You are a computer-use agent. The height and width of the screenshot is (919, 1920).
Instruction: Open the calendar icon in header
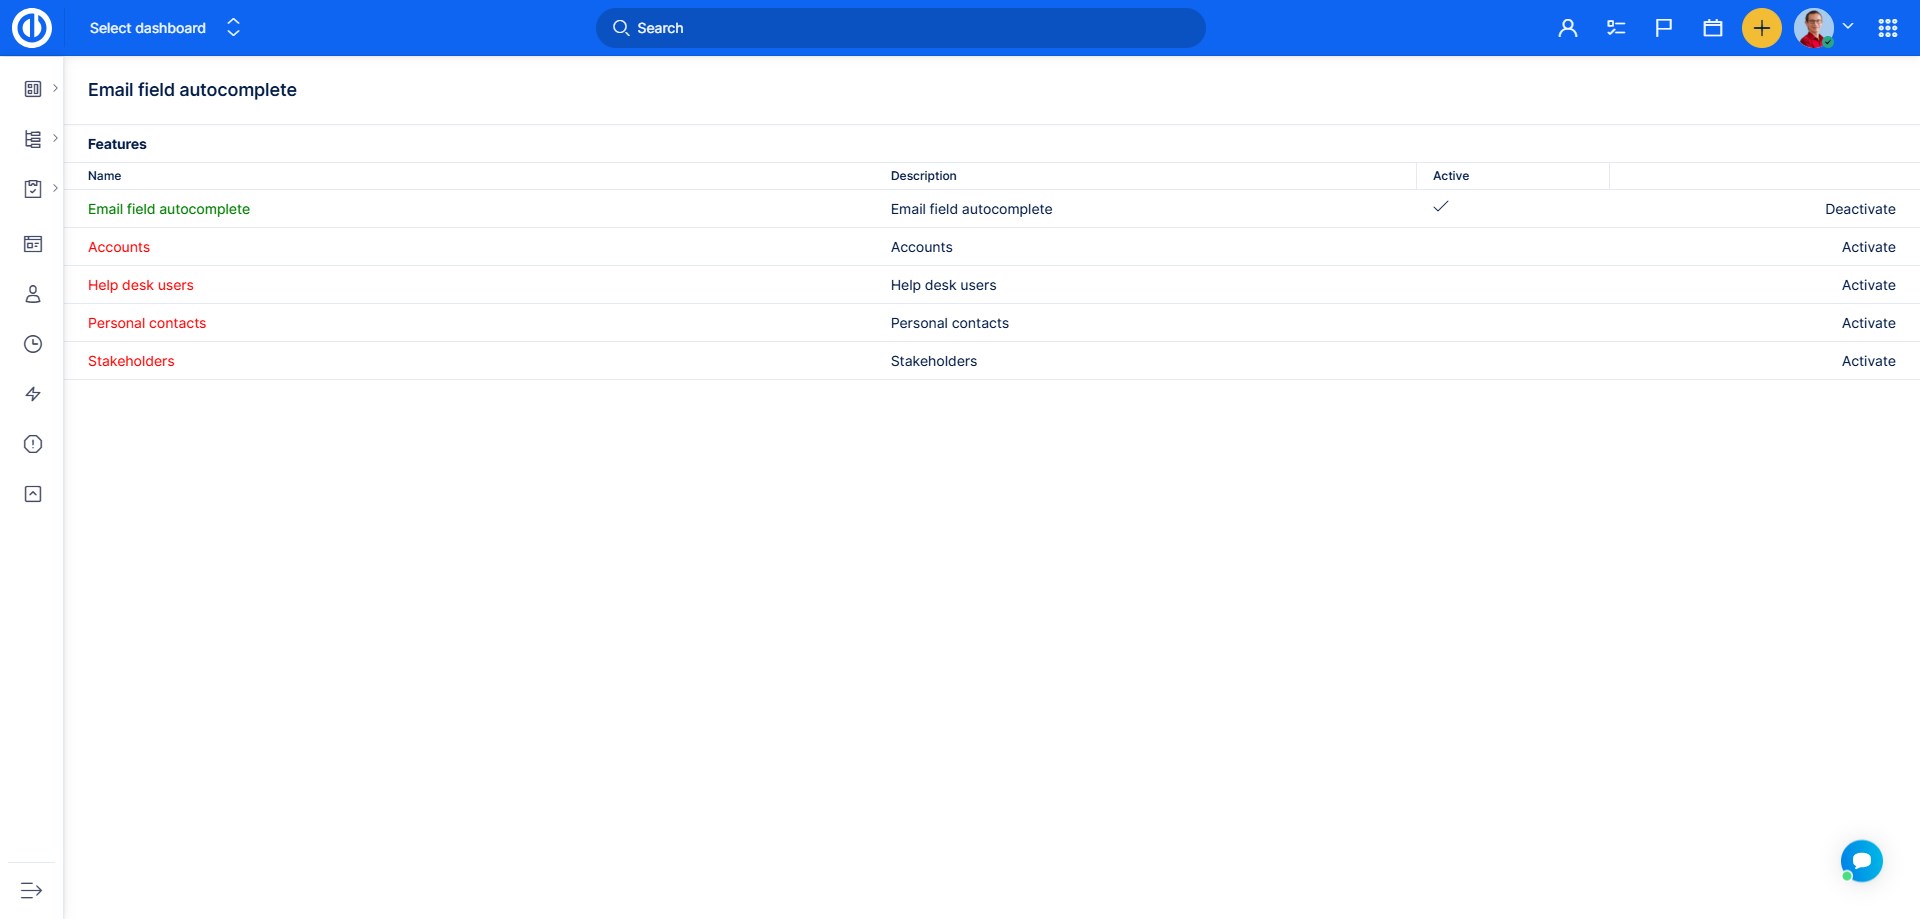tap(1713, 28)
